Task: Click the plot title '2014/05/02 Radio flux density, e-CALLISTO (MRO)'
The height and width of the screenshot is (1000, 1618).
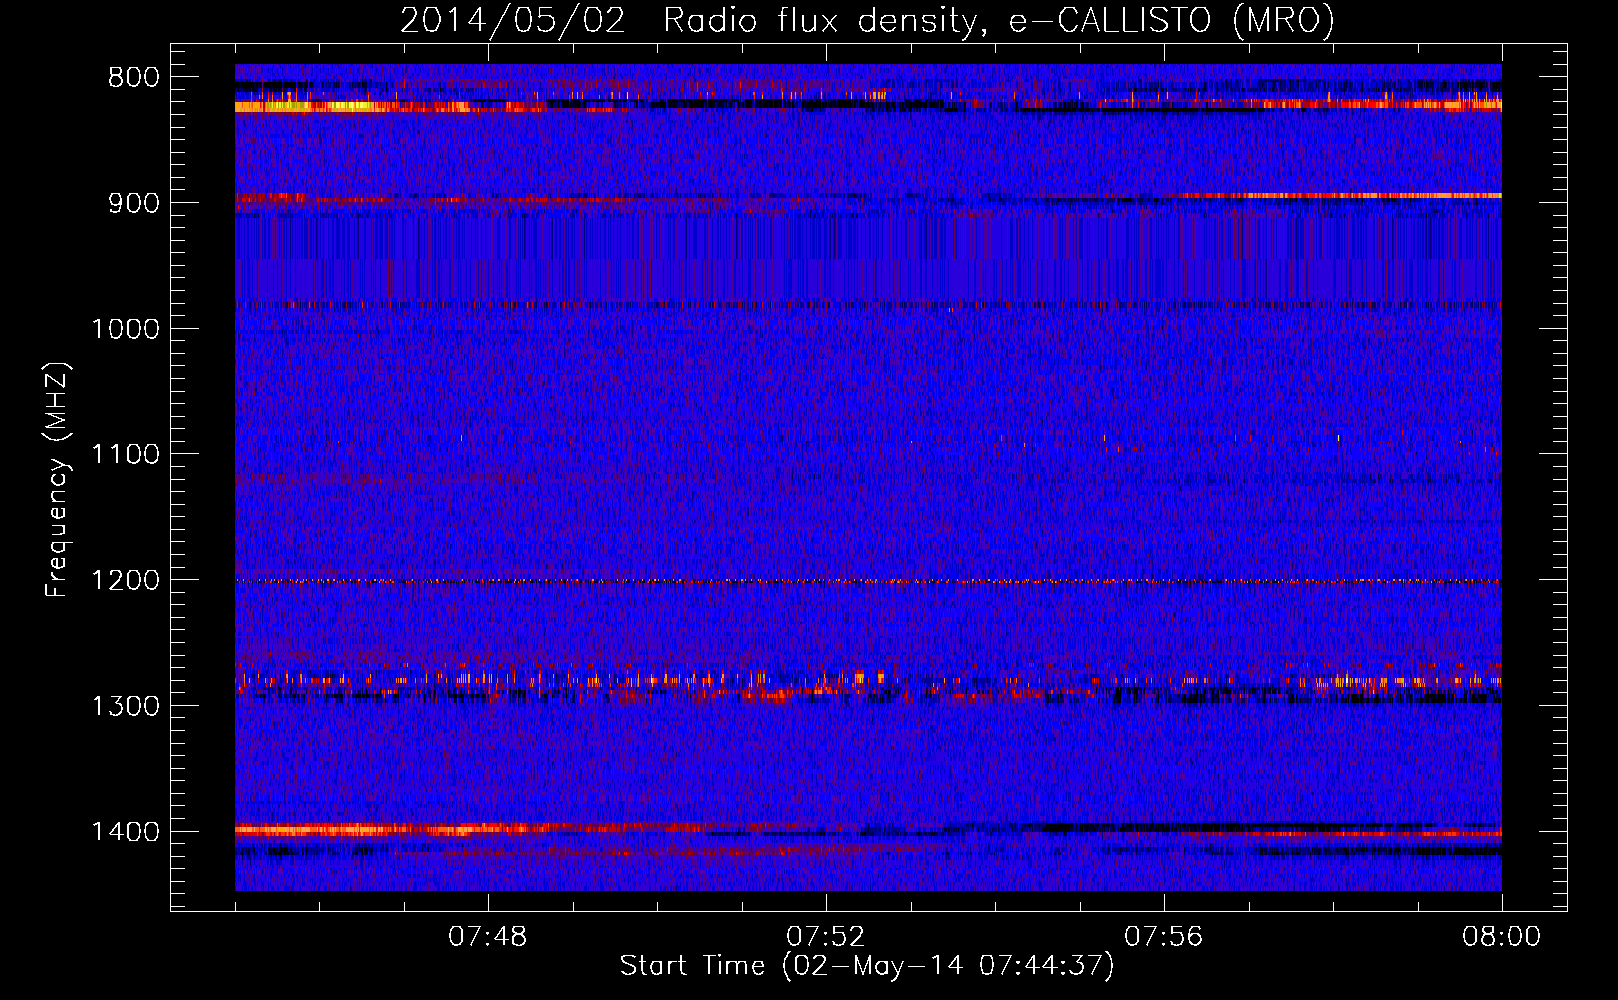Action: tap(867, 20)
